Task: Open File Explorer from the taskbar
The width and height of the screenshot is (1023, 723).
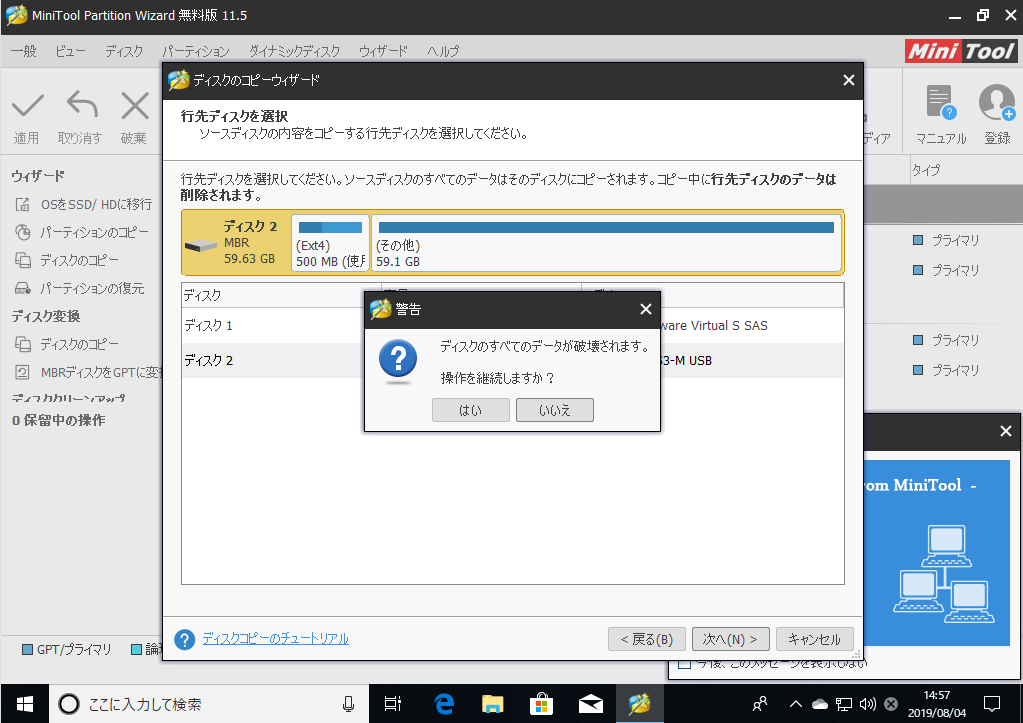Action: tap(491, 704)
